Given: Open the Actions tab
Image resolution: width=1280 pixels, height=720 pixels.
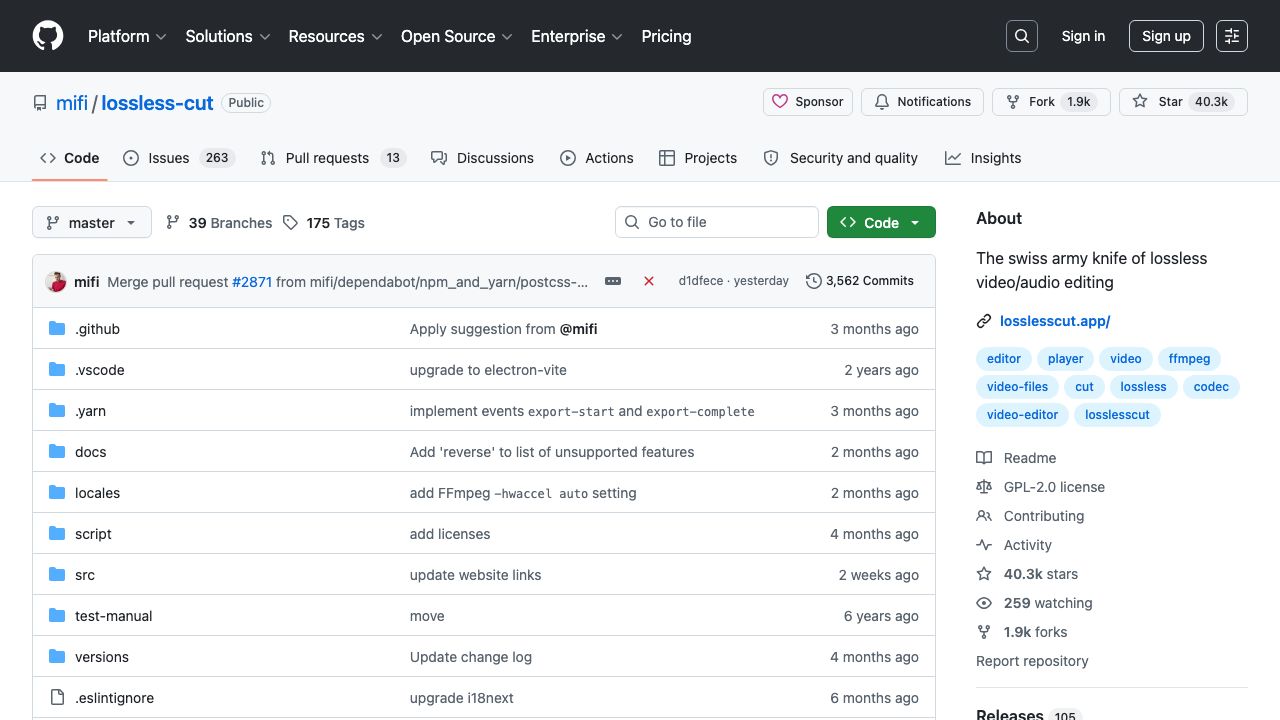Looking at the screenshot, I should tap(597, 158).
